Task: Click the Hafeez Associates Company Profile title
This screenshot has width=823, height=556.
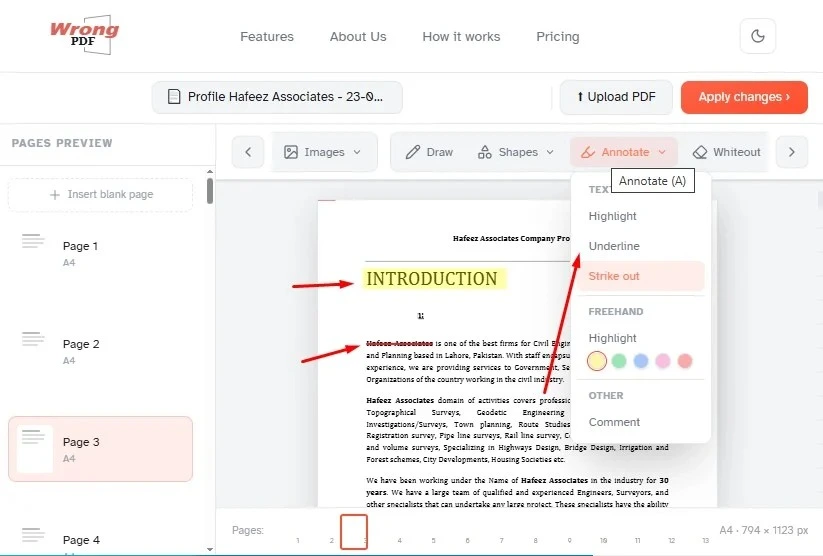Action: point(511,238)
